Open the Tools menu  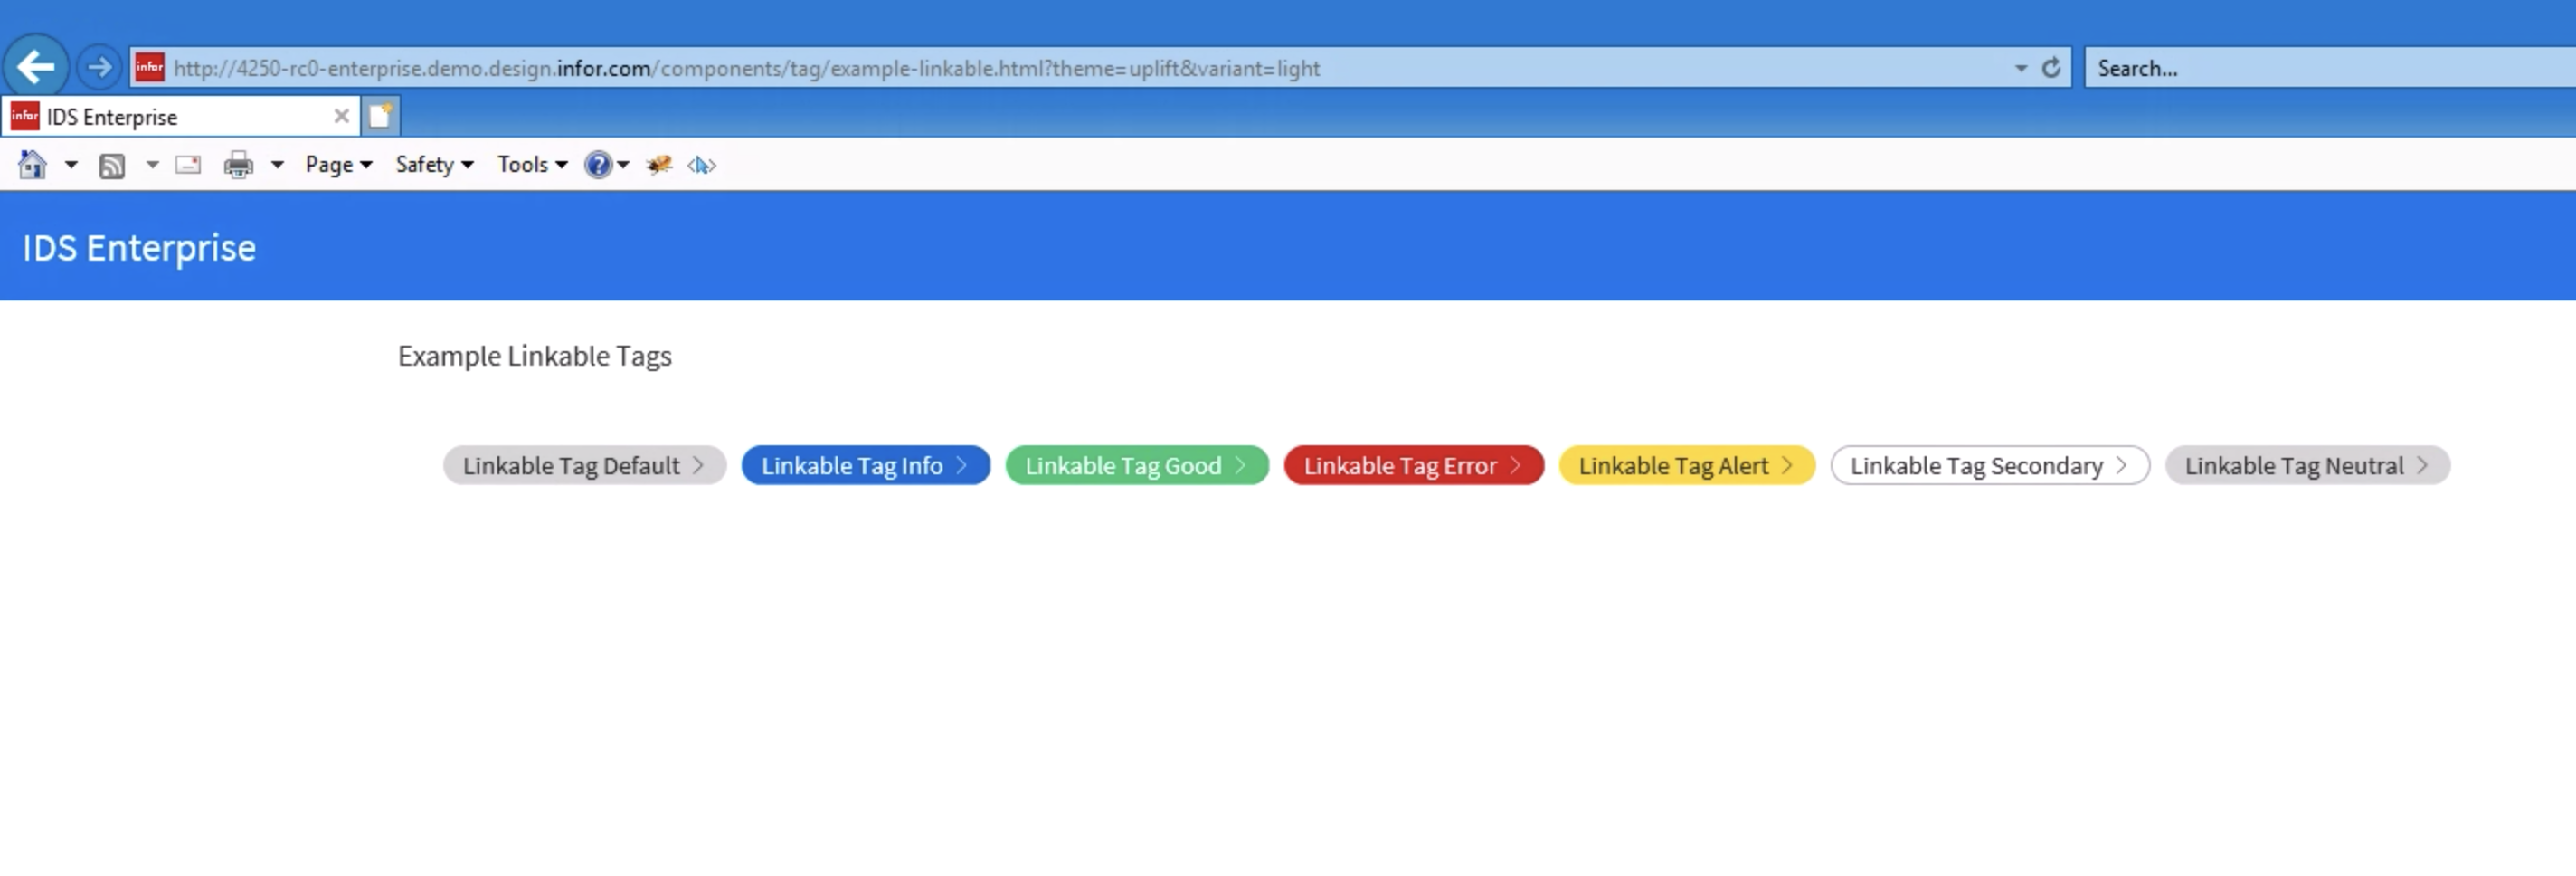[533, 164]
